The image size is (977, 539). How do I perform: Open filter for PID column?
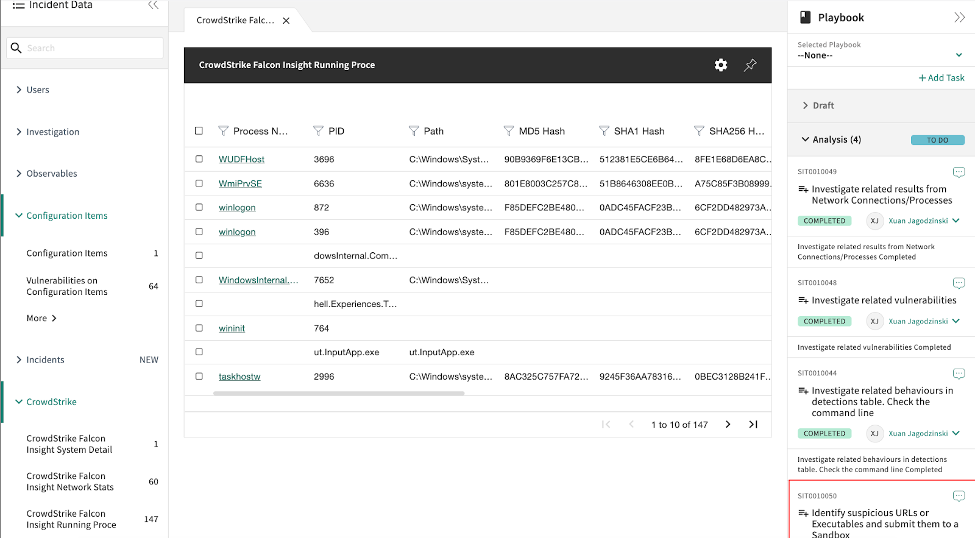318,131
